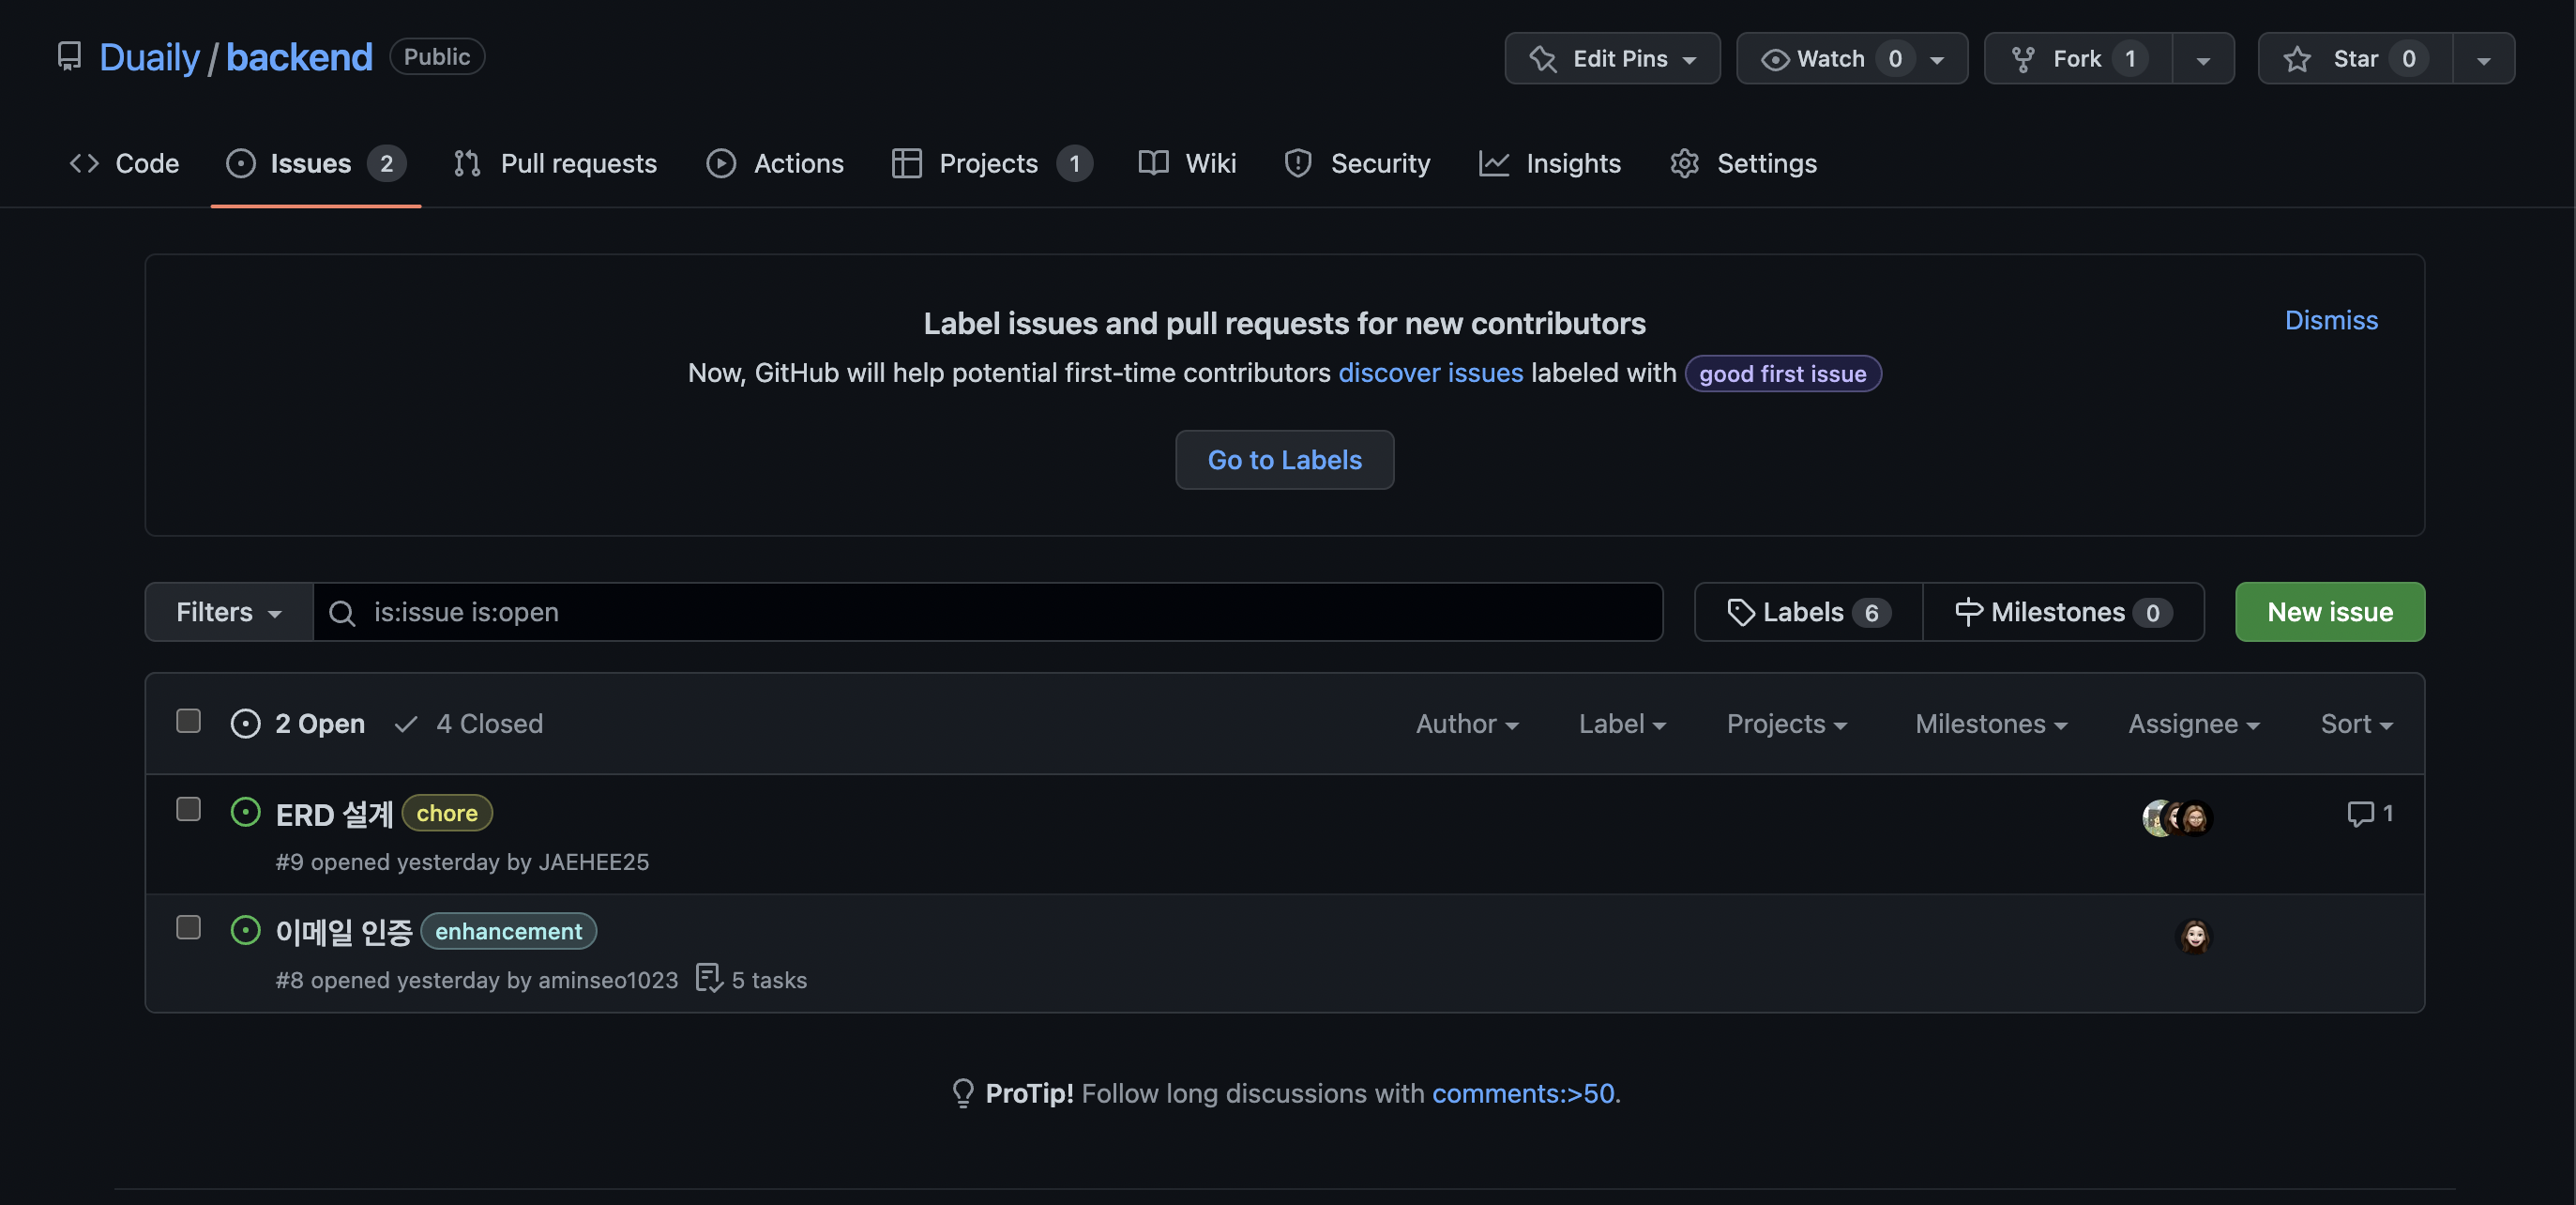The height and width of the screenshot is (1205, 2576).
Task: Click the assignee avatar on the email verification issue
Action: coord(2194,936)
